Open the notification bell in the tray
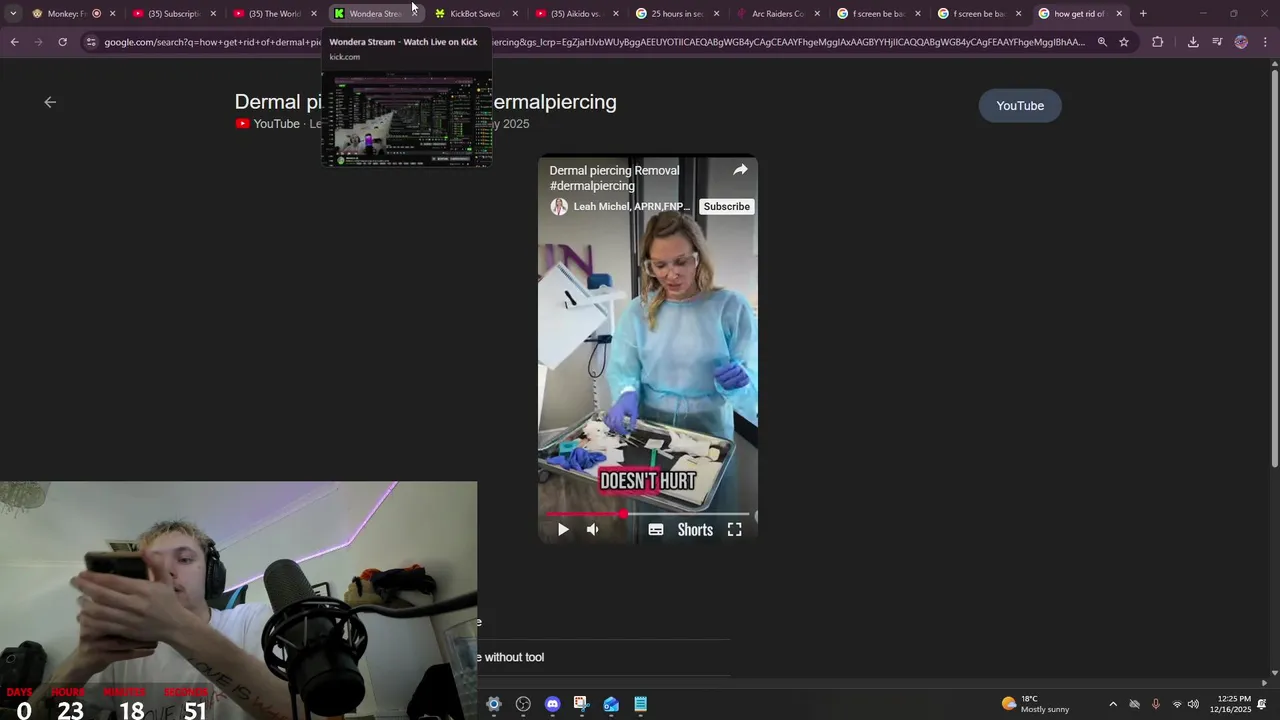This screenshot has height=720, width=1280. click(x=1262, y=704)
